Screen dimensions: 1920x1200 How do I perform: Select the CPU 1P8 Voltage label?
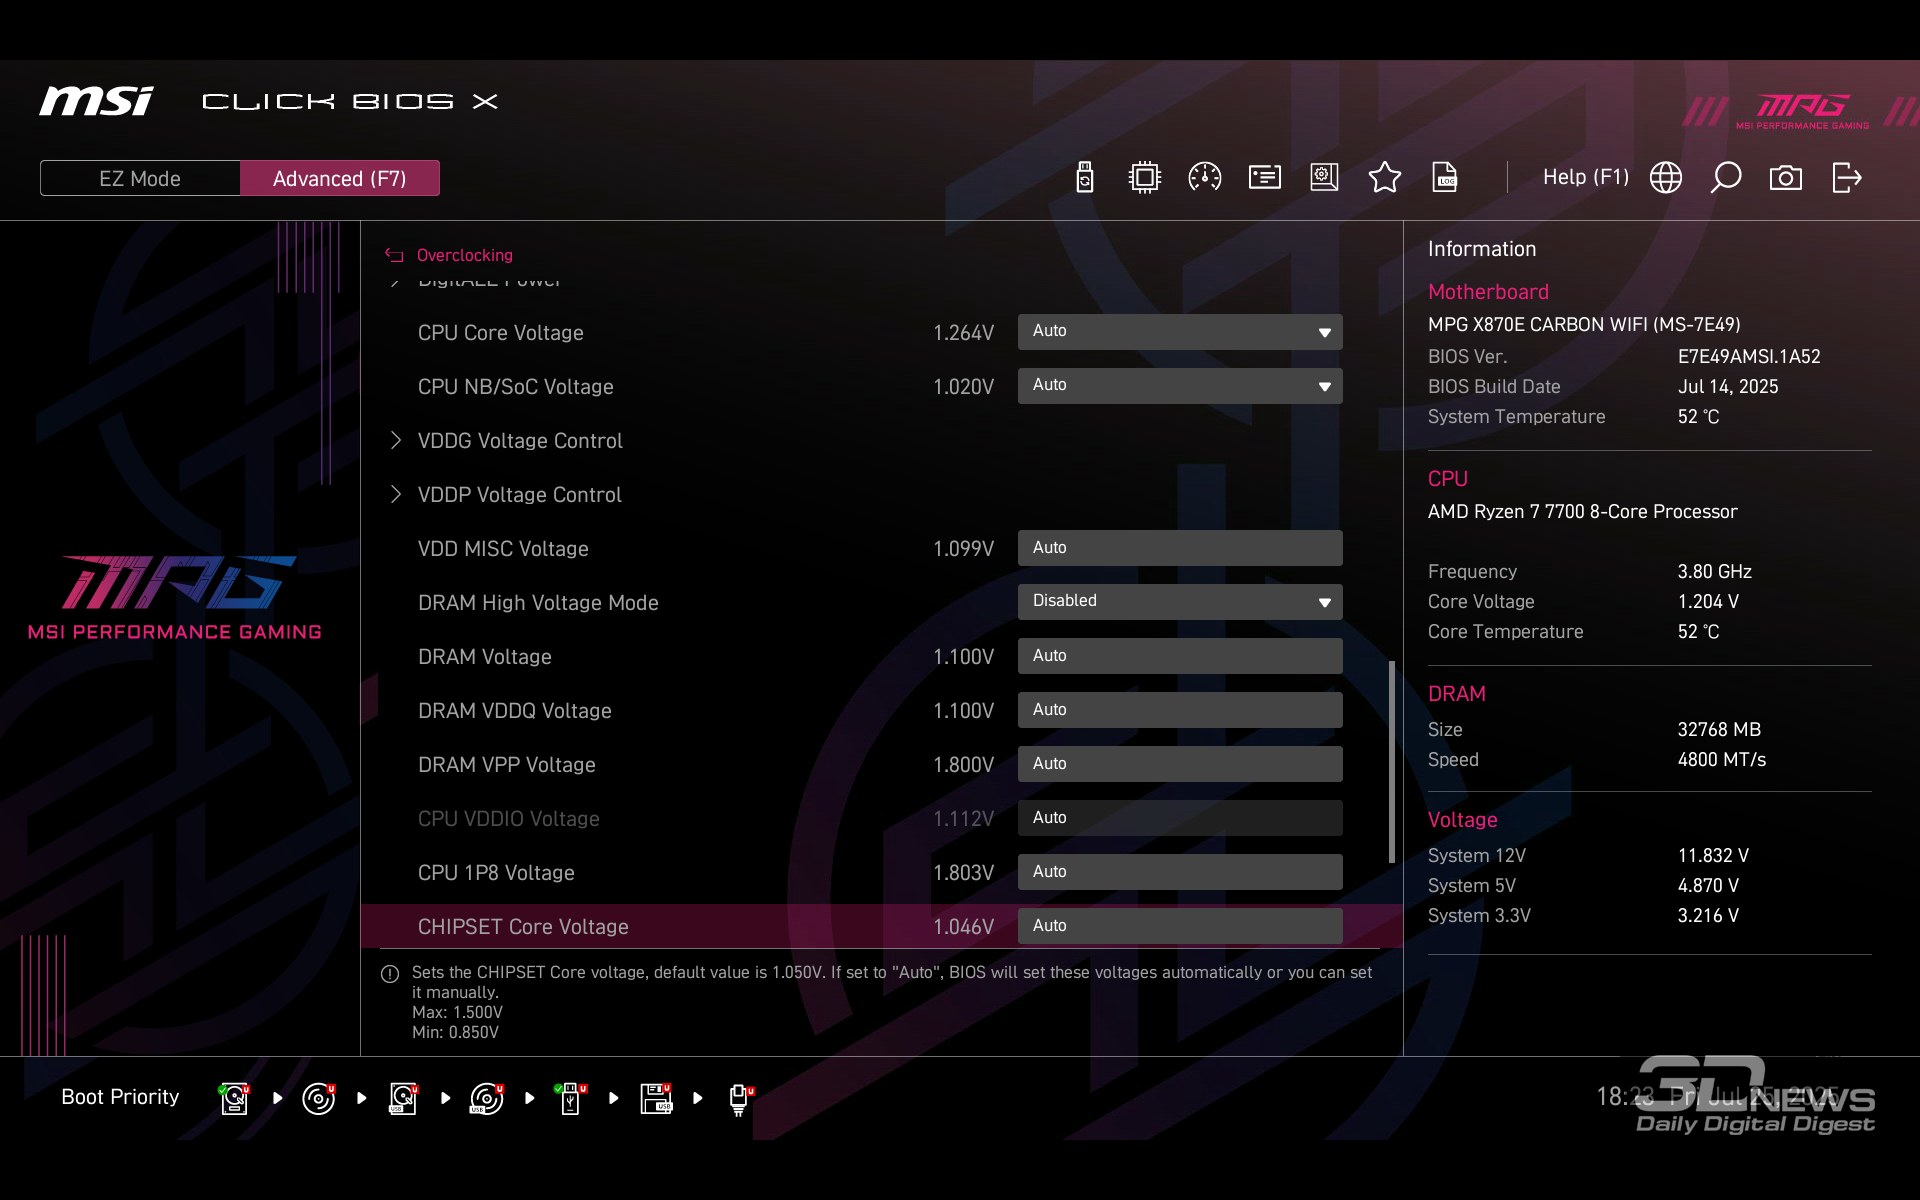coord(496,873)
